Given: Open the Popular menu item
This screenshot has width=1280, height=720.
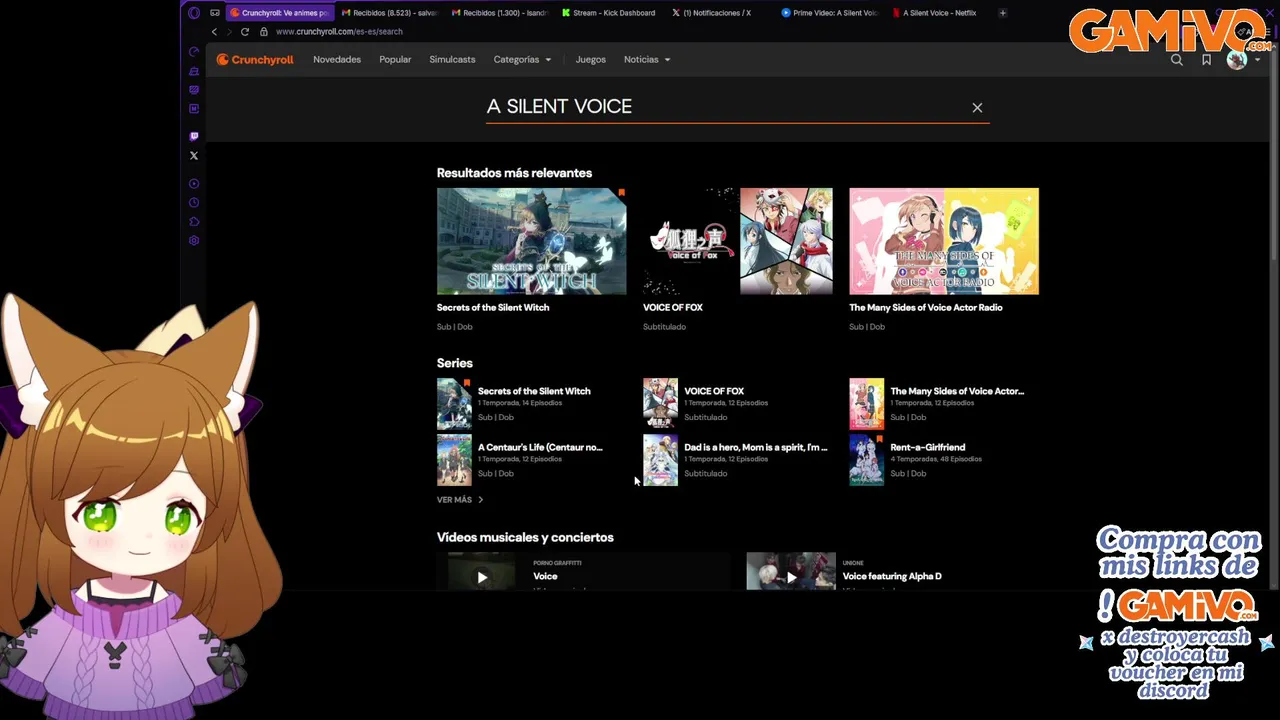Looking at the screenshot, I should [395, 60].
